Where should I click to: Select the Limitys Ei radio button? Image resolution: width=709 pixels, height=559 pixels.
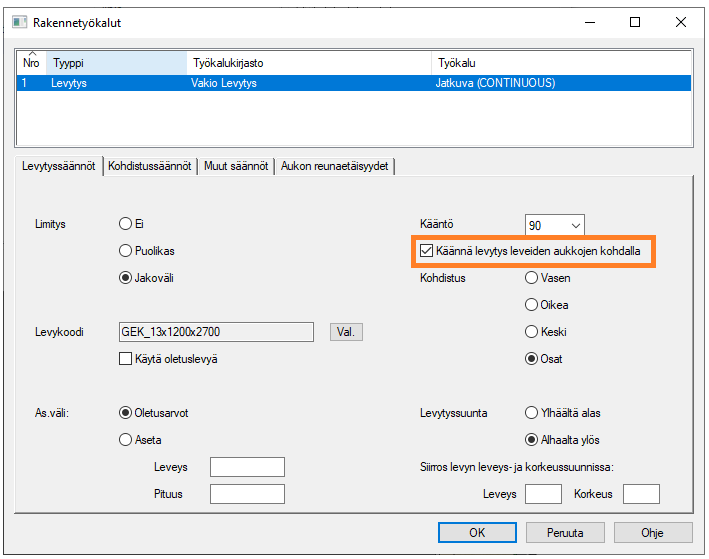click(126, 224)
